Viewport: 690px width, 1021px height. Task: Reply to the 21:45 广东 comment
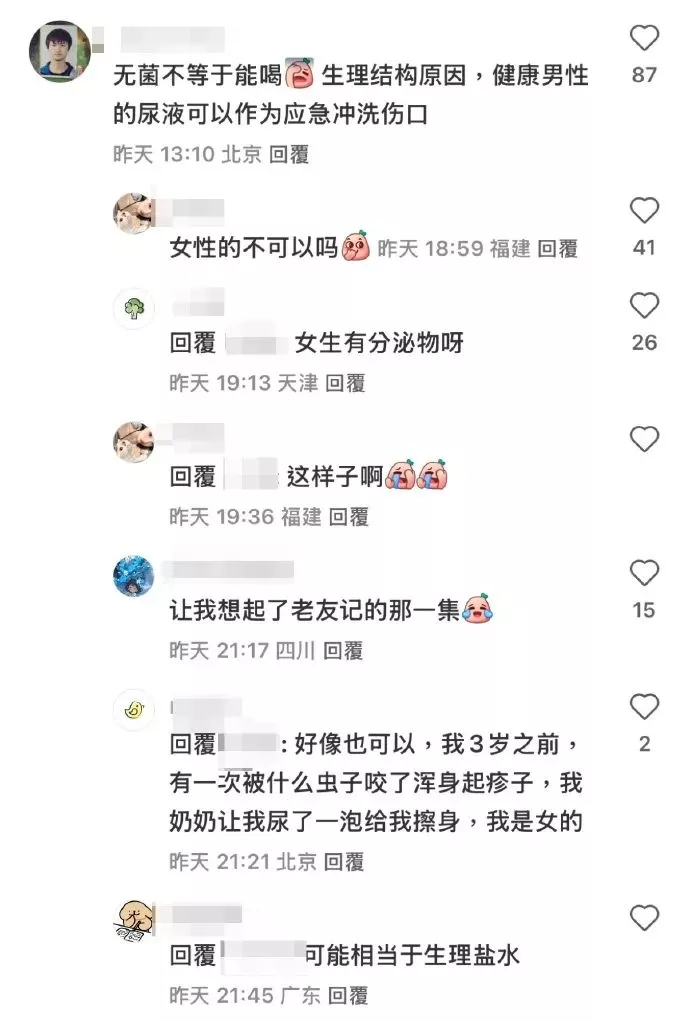click(348, 996)
